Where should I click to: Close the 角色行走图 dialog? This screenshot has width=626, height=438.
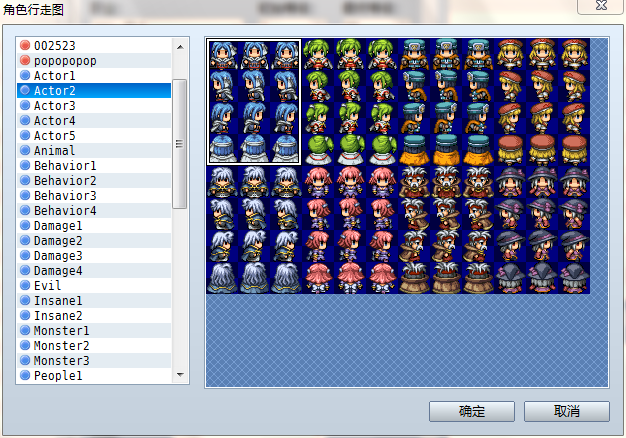tap(601, 6)
